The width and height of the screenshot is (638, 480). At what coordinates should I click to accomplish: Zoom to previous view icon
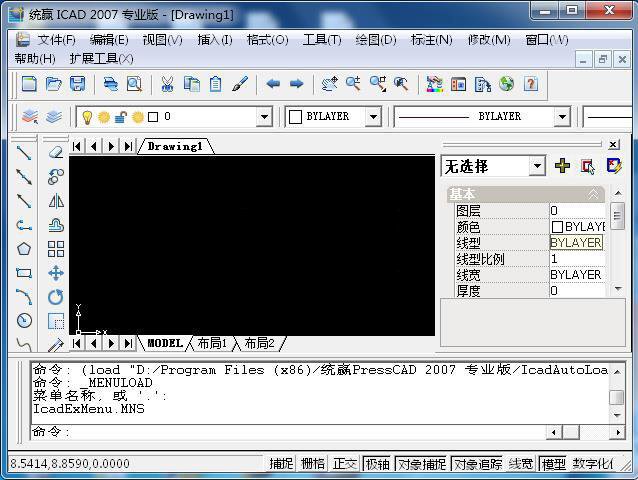401,84
